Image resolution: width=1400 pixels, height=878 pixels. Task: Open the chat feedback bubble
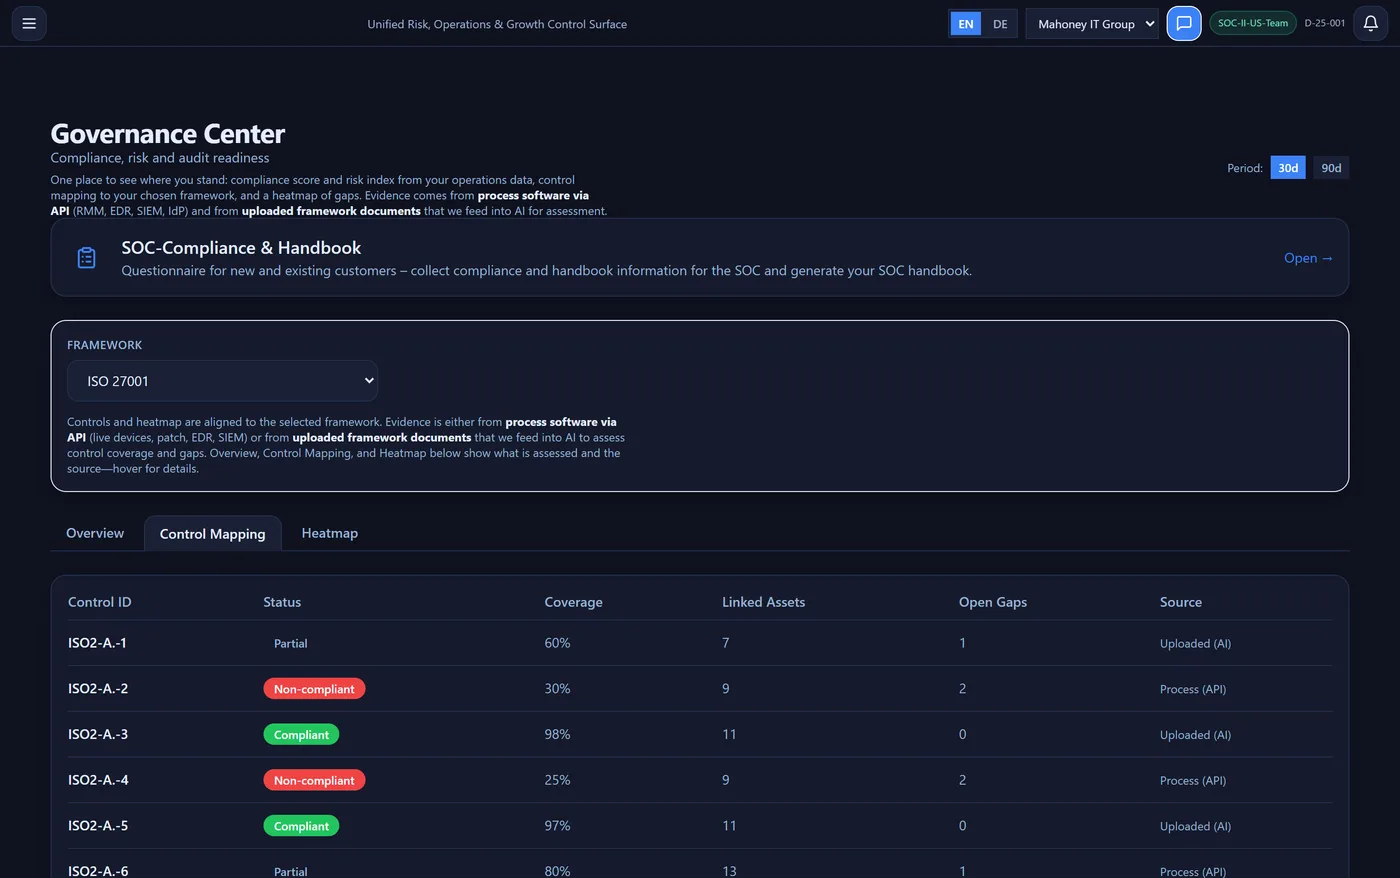[1183, 23]
